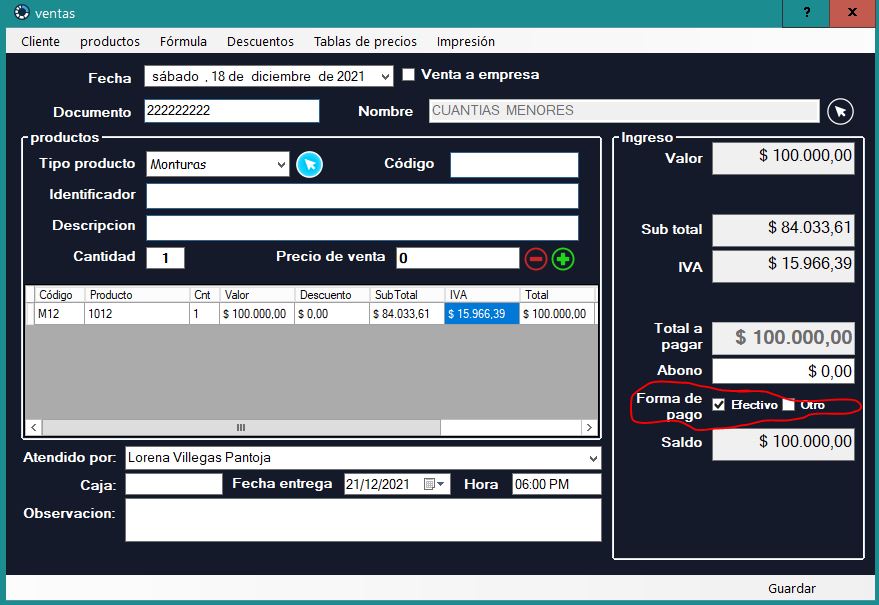Click the Sub total field in Ingreso panel
Image resolution: width=879 pixels, height=605 pixels.
point(783,230)
